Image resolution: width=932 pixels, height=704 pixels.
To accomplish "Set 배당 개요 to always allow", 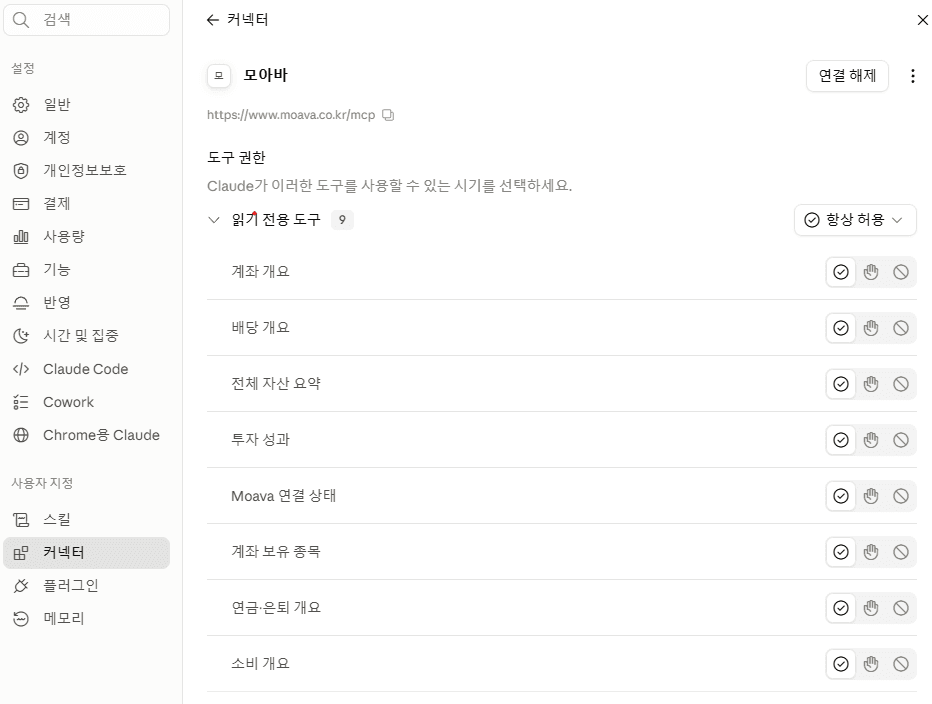I will point(840,328).
